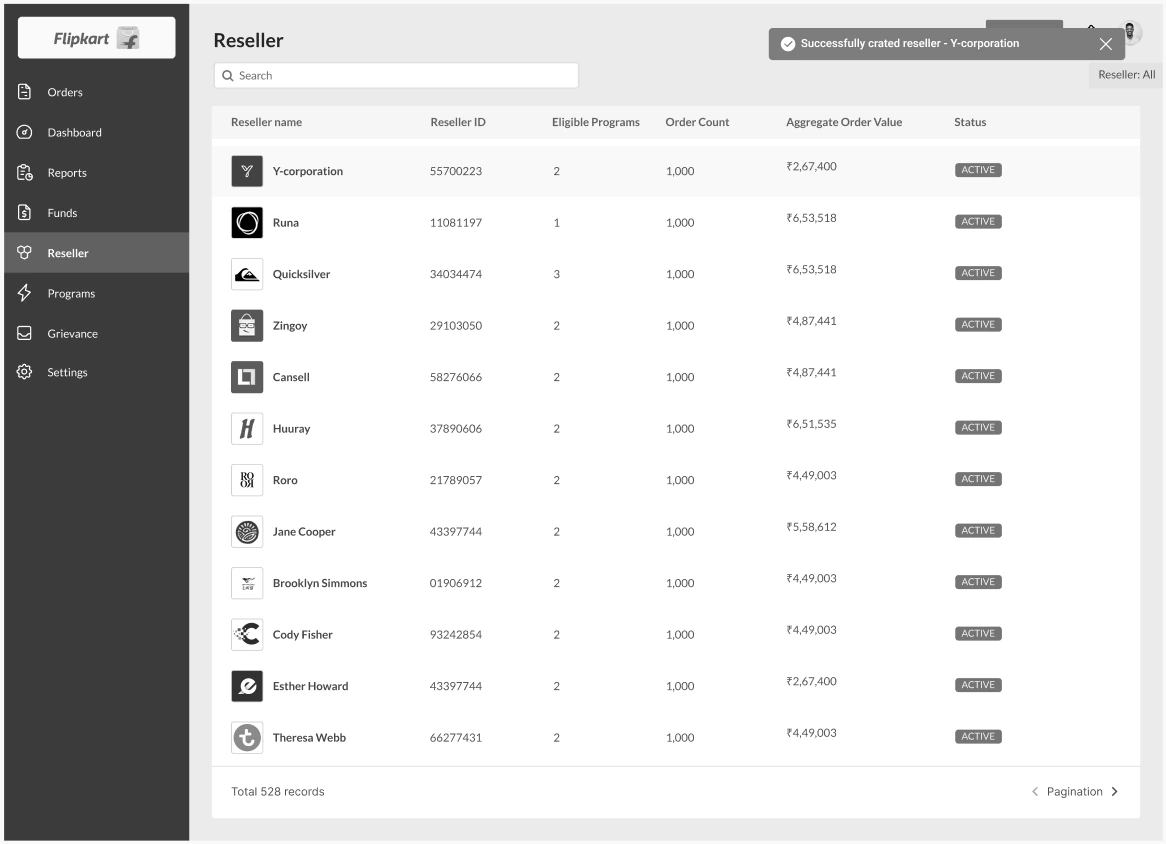1166x844 pixels.
Task: Click the ACTIVE badge in Theresa Webb's row
Action: pos(978,736)
